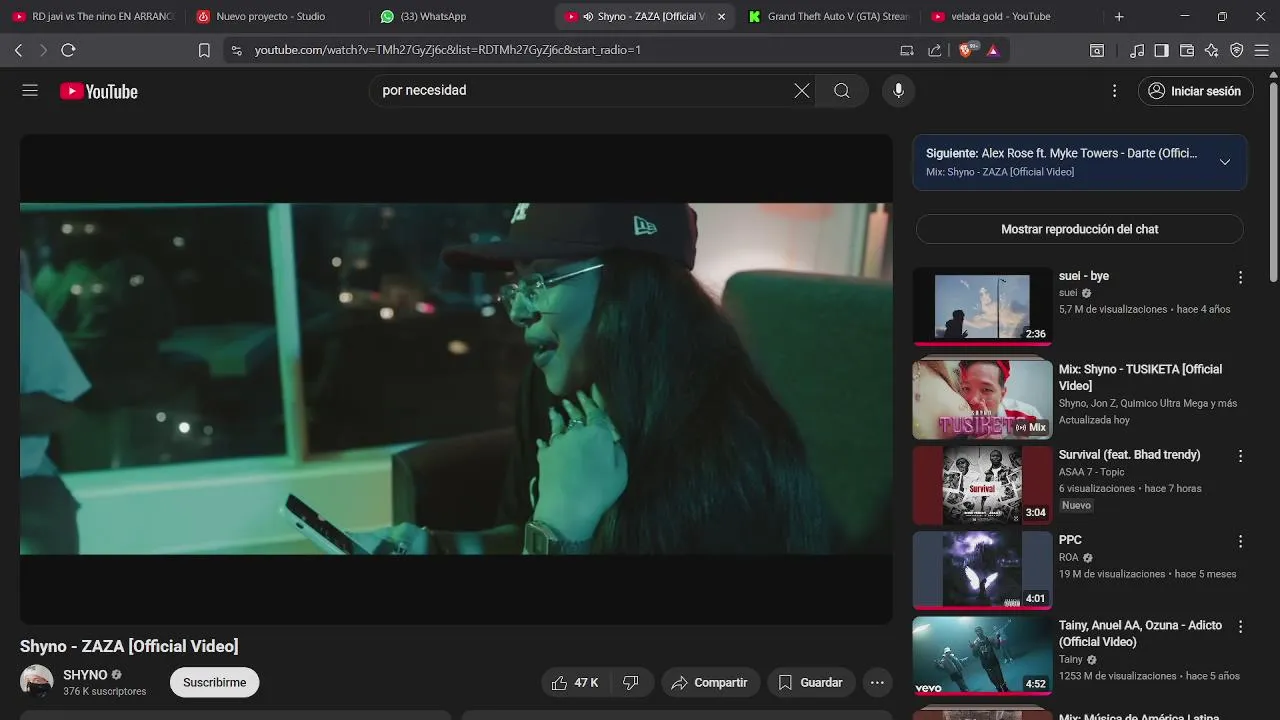The width and height of the screenshot is (1280, 720).
Task: Click Siguiente: Alex Rose Darte text
Action: pyautogui.click(x=1061, y=153)
